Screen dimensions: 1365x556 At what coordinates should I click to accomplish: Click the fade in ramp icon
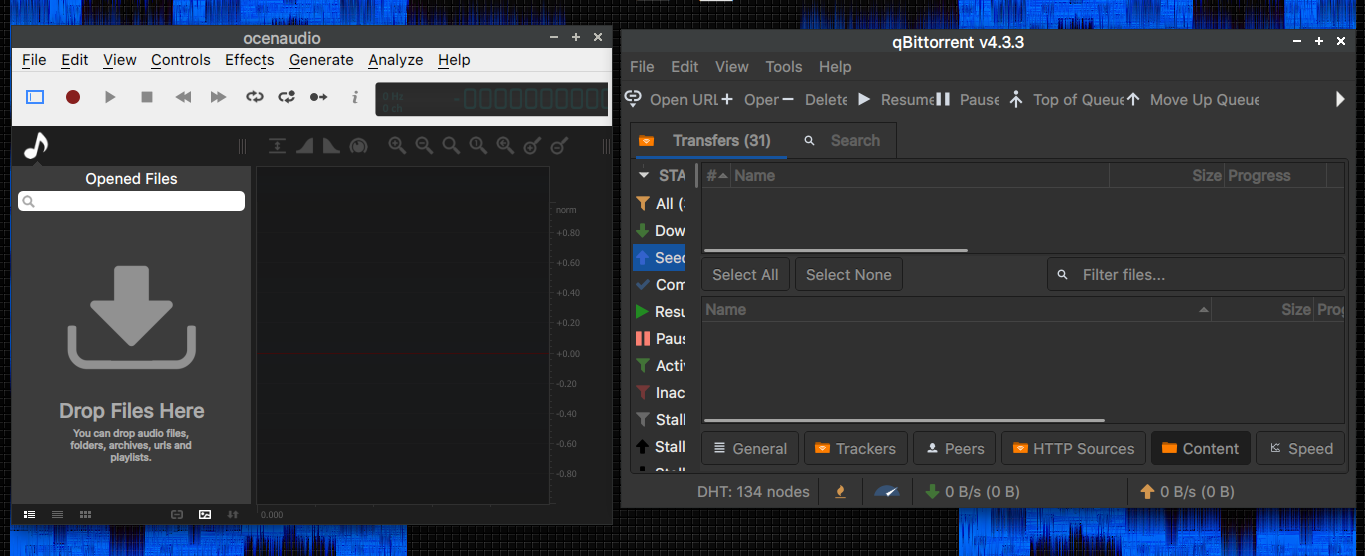(x=304, y=146)
